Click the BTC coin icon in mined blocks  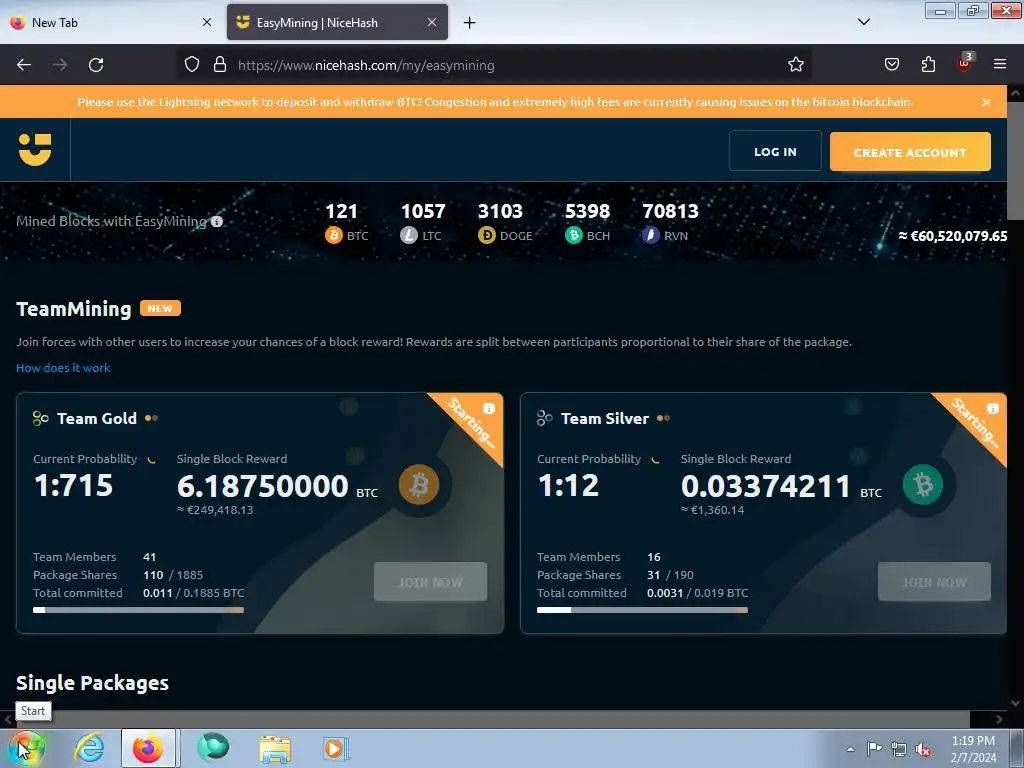coord(334,235)
